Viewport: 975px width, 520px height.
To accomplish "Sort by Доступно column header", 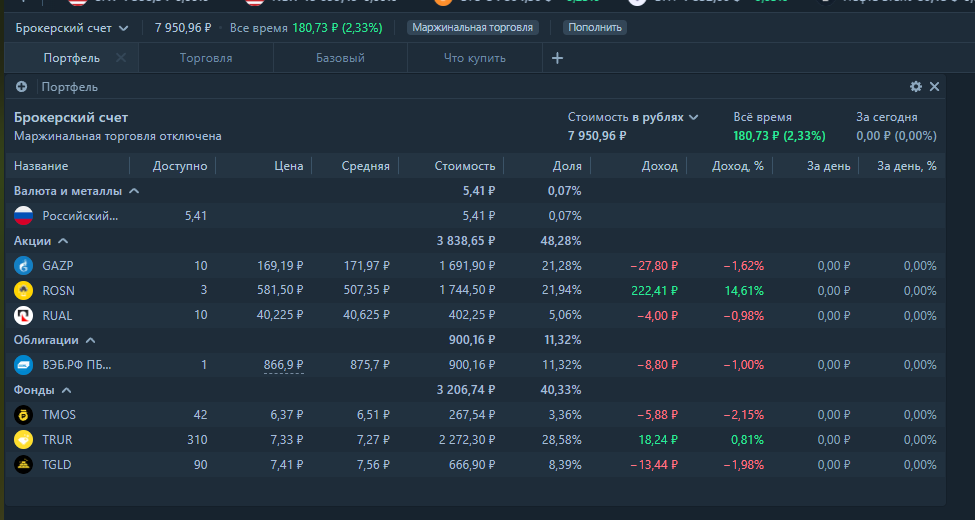I will click(x=180, y=166).
